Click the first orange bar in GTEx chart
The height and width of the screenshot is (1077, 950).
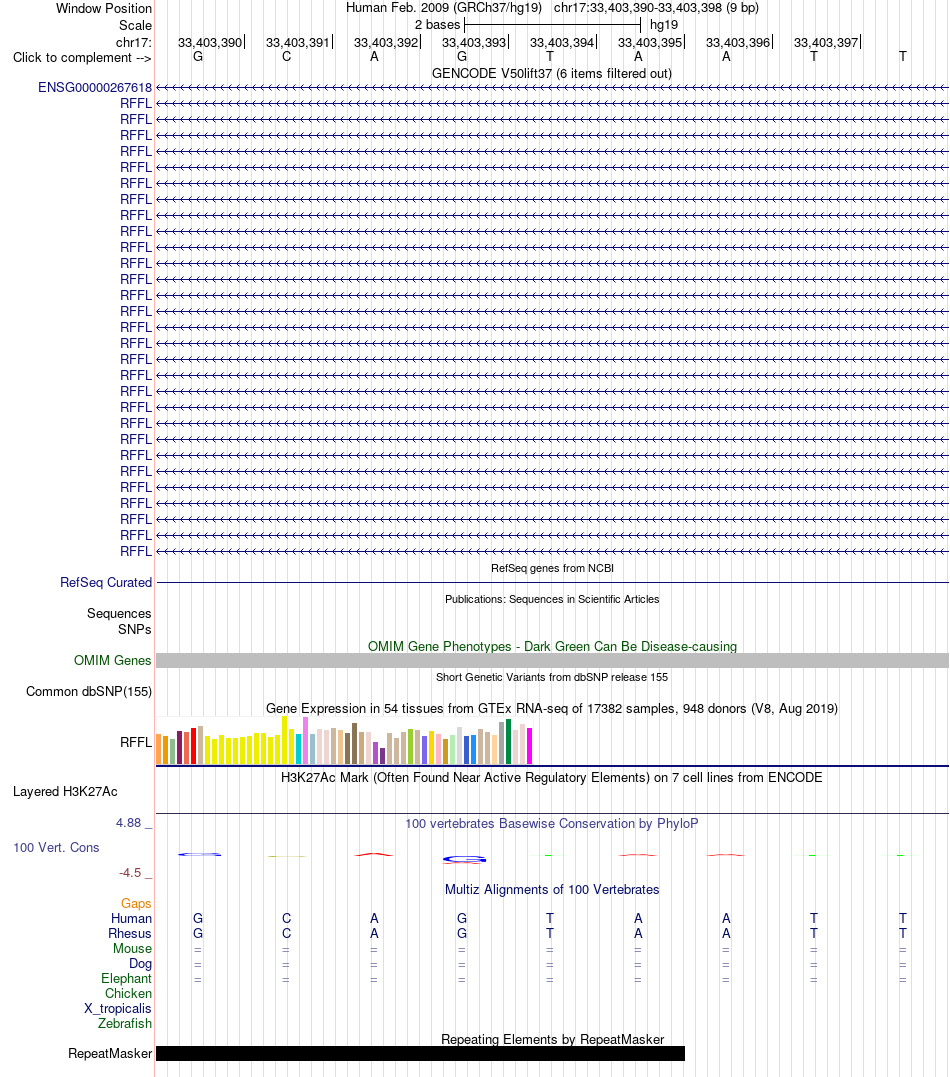click(x=159, y=749)
